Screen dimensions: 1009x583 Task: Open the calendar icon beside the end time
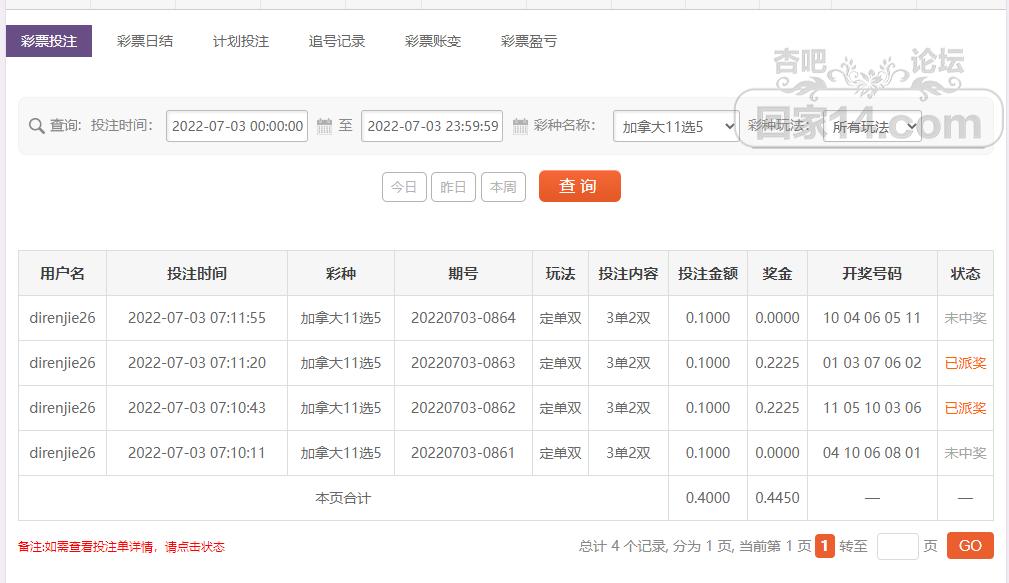pos(518,126)
